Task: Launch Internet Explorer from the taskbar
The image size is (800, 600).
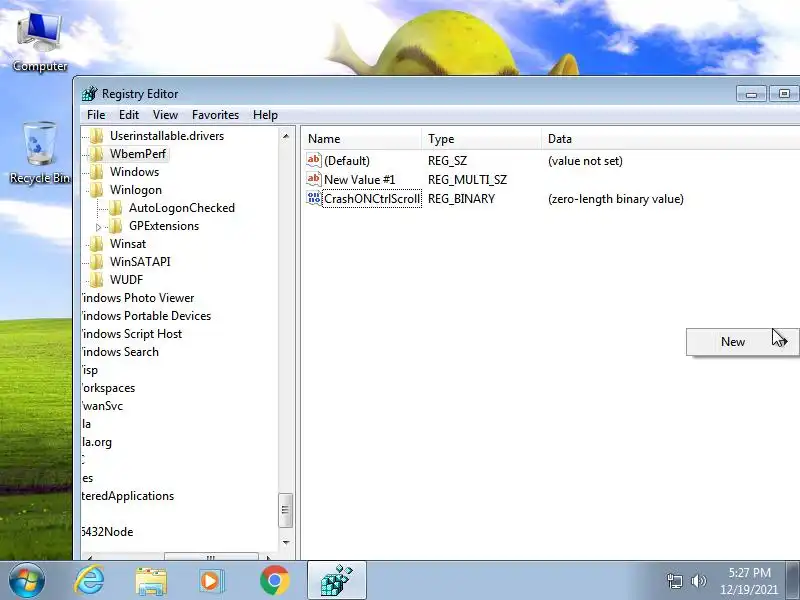Action: [x=90, y=581]
